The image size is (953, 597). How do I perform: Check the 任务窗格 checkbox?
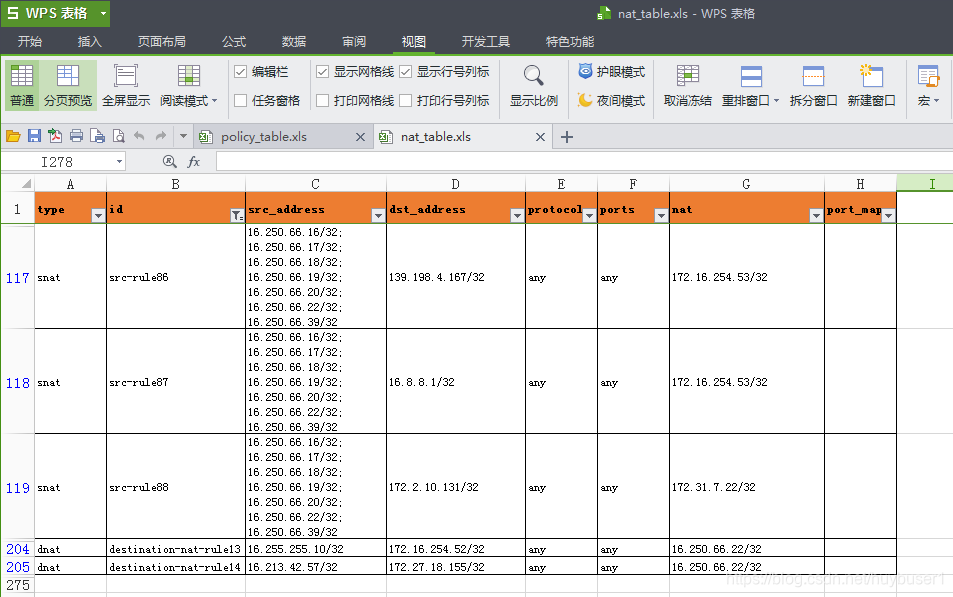tap(241, 100)
